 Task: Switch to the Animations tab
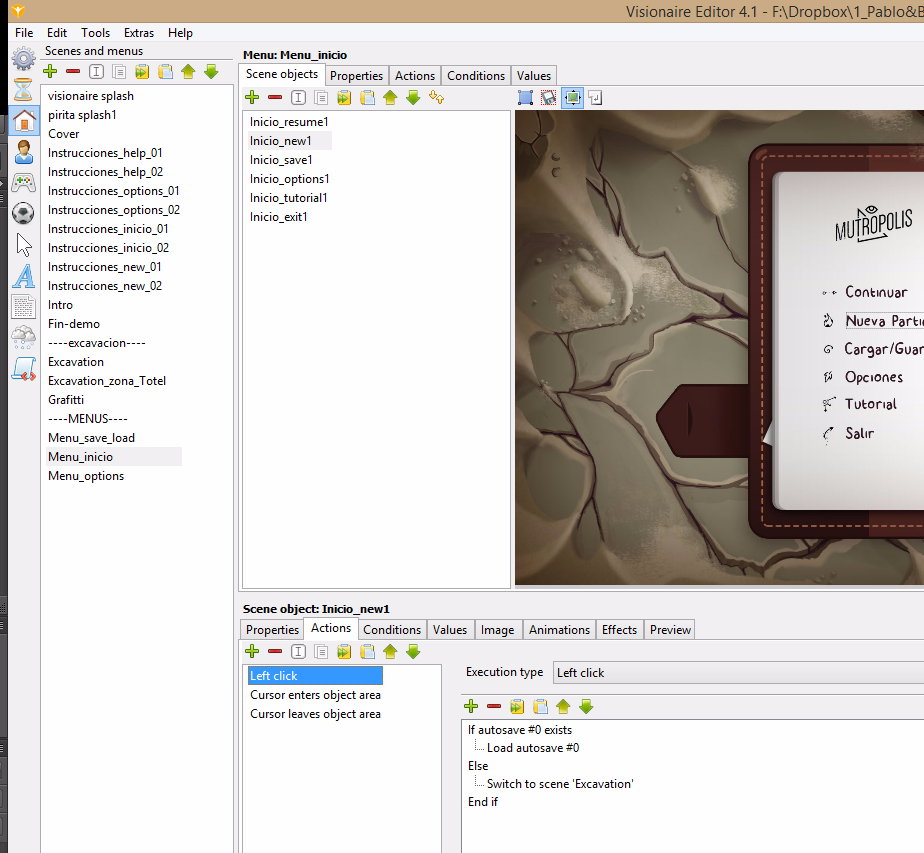[x=559, y=630]
